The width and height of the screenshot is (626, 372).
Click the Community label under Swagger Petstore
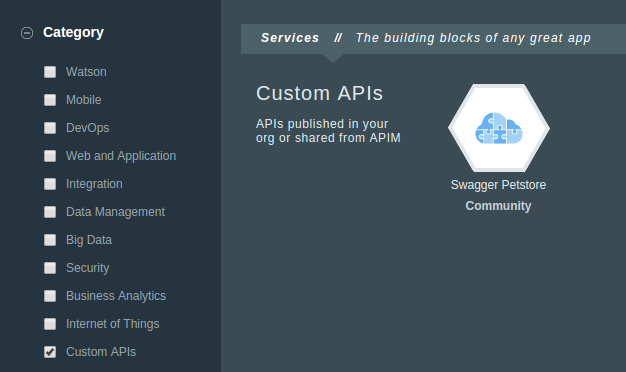[498, 206]
